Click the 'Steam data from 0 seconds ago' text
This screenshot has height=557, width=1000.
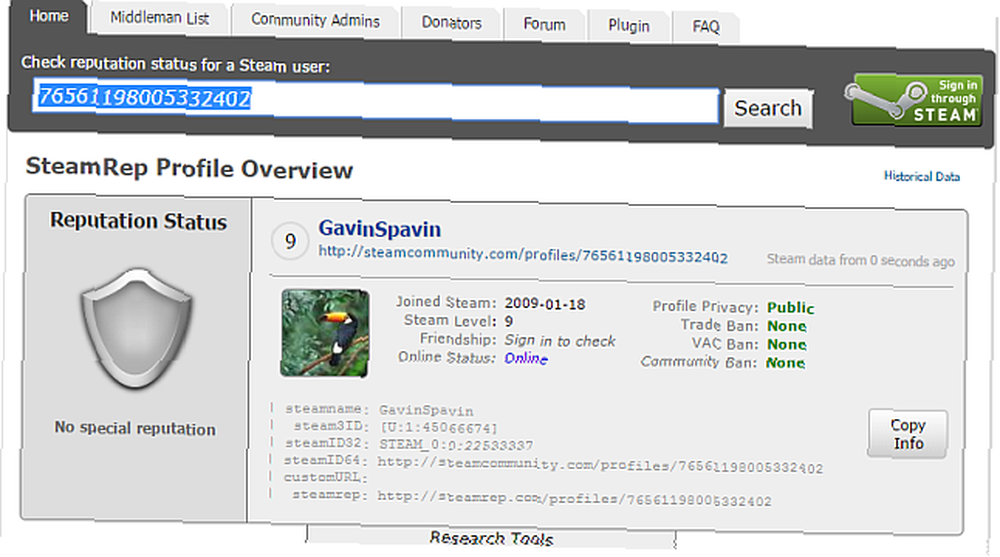point(860,260)
